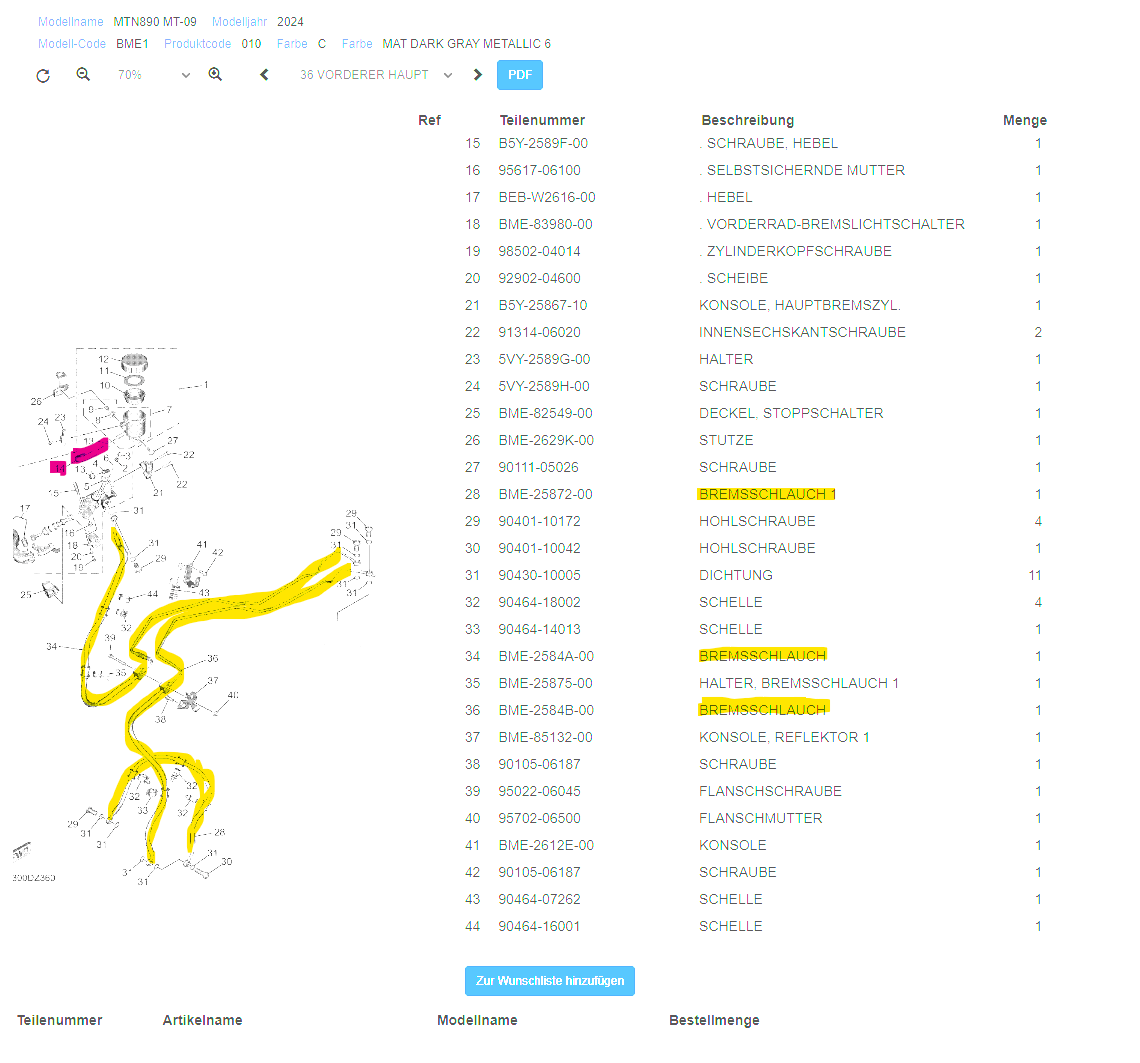Click part number BME-2584B-00

tap(545, 710)
